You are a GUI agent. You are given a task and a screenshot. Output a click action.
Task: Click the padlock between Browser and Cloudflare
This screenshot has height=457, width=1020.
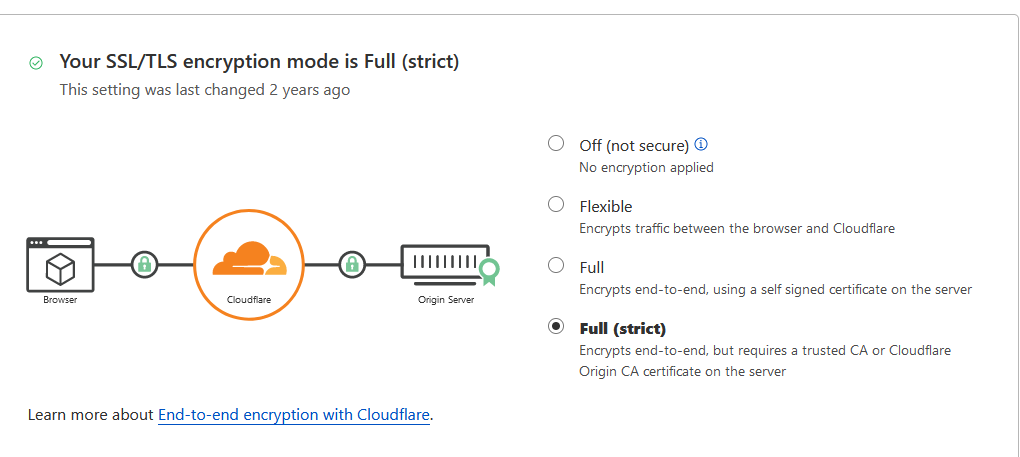coord(145,265)
